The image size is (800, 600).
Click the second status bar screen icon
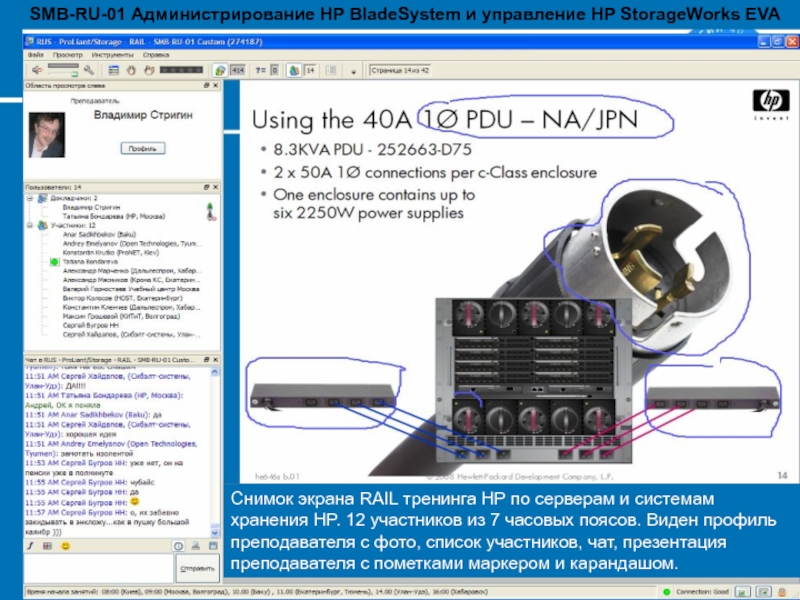(x=763, y=592)
